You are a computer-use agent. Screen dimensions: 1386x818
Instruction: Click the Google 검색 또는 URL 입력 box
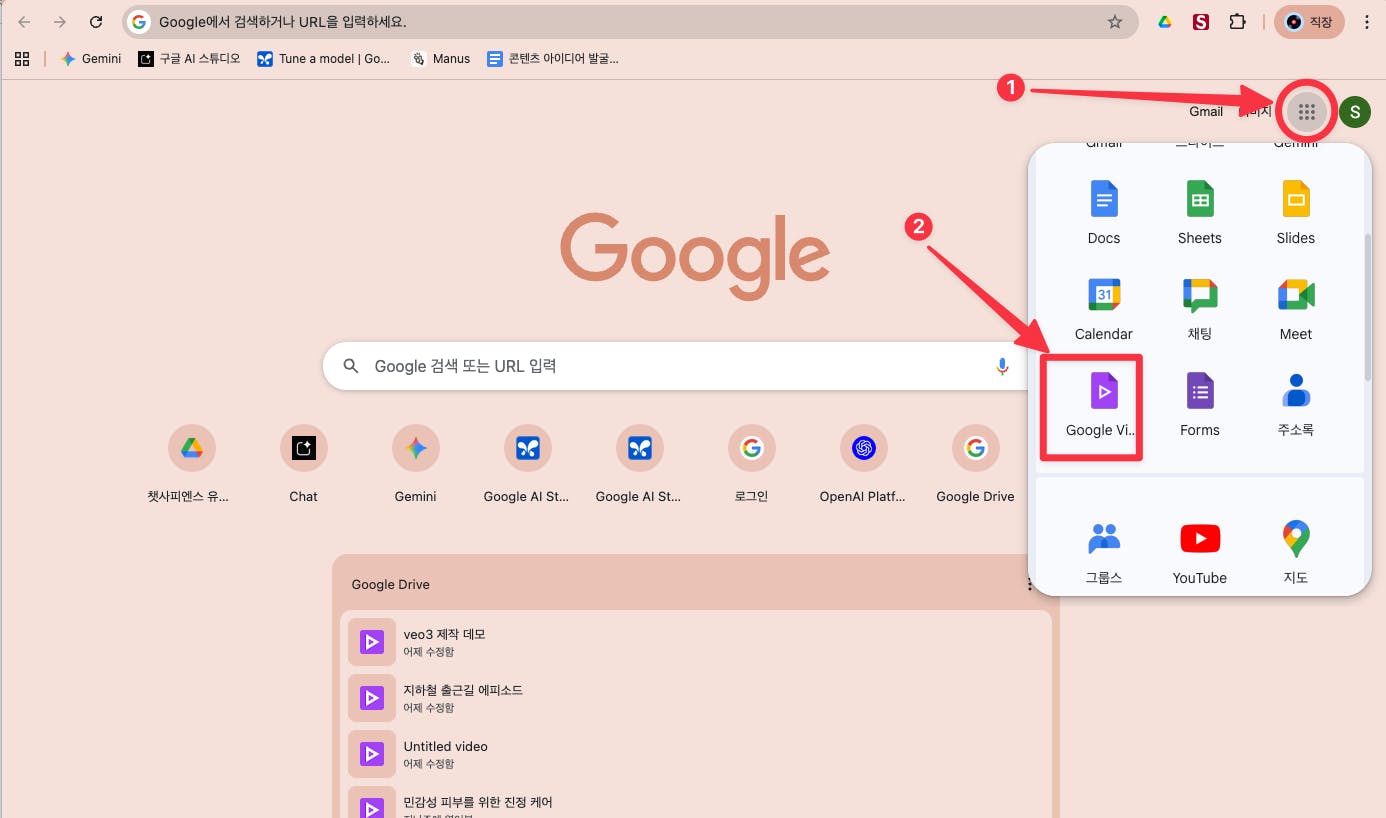(x=676, y=366)
